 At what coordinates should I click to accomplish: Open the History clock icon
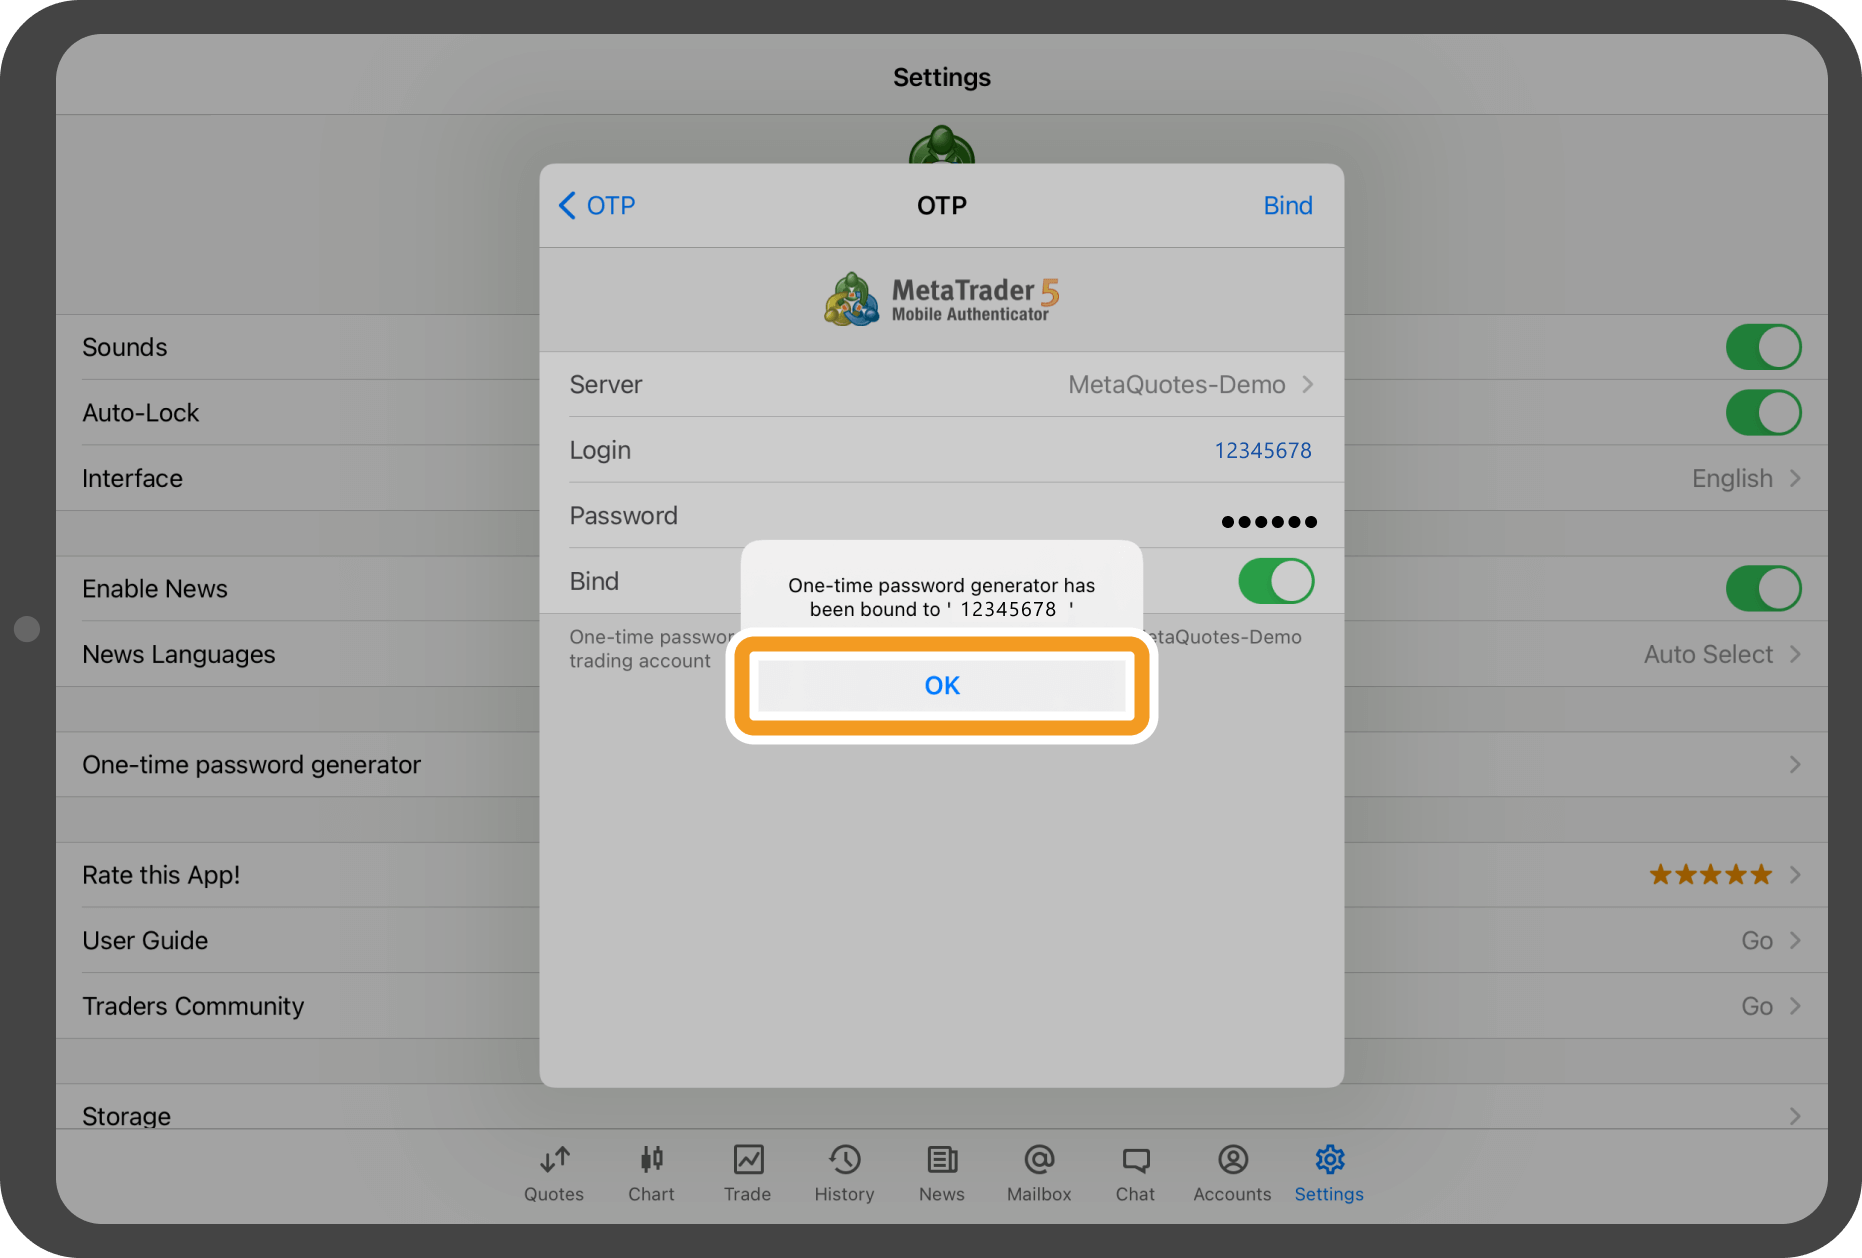click(844, 1160)
